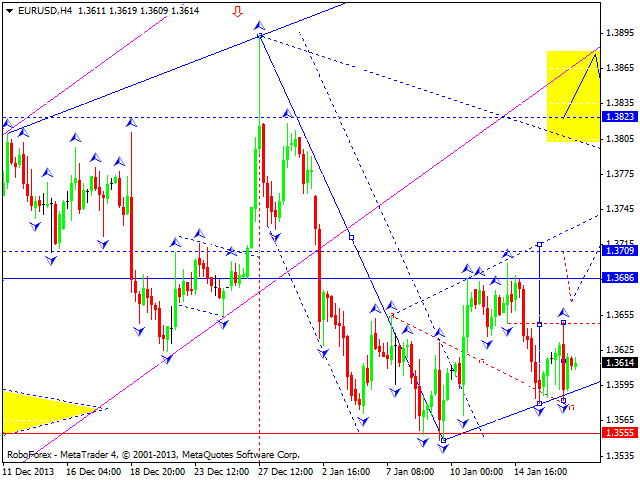Click price axis value 1.3745
Screen dimensions: 640x480
pyautogui.click(x=620, y=209)
